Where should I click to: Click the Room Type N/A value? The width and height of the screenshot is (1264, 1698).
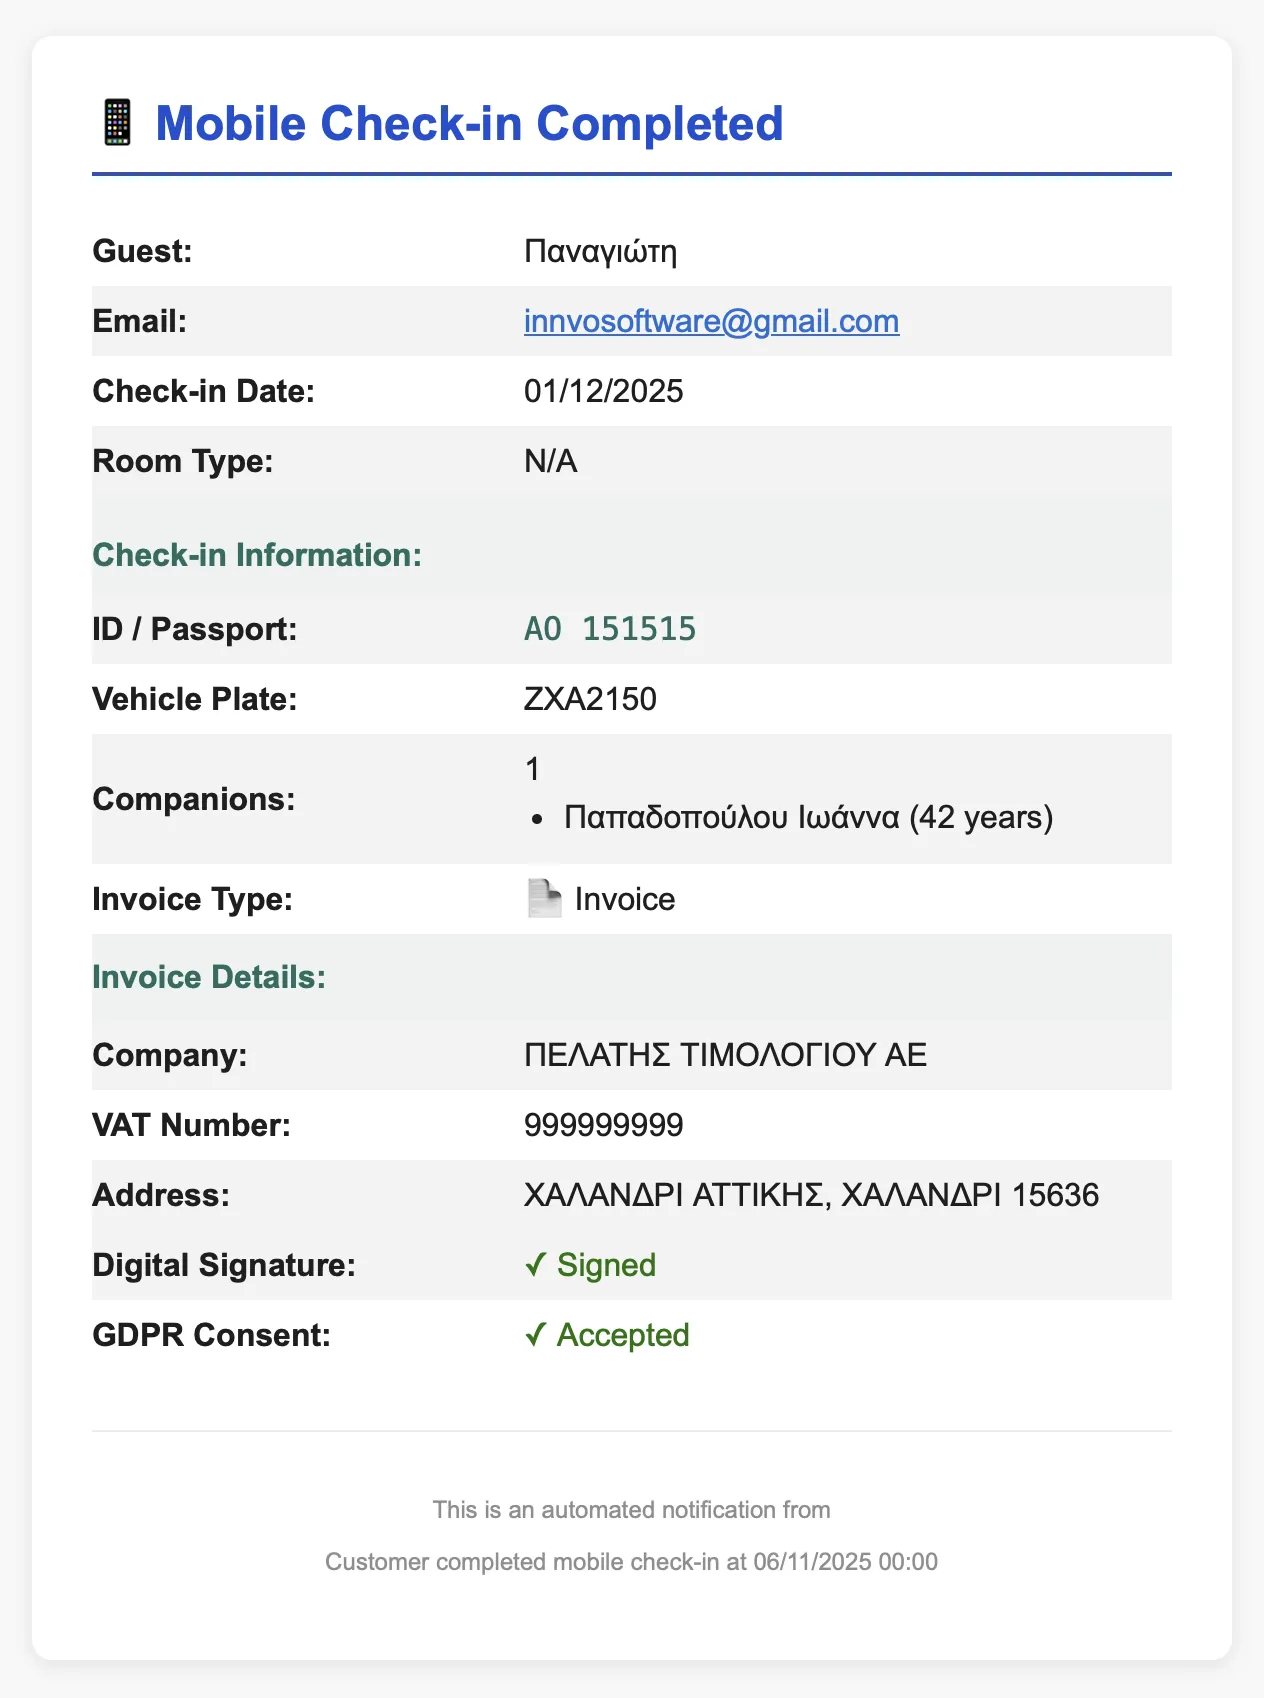(550, 461)
